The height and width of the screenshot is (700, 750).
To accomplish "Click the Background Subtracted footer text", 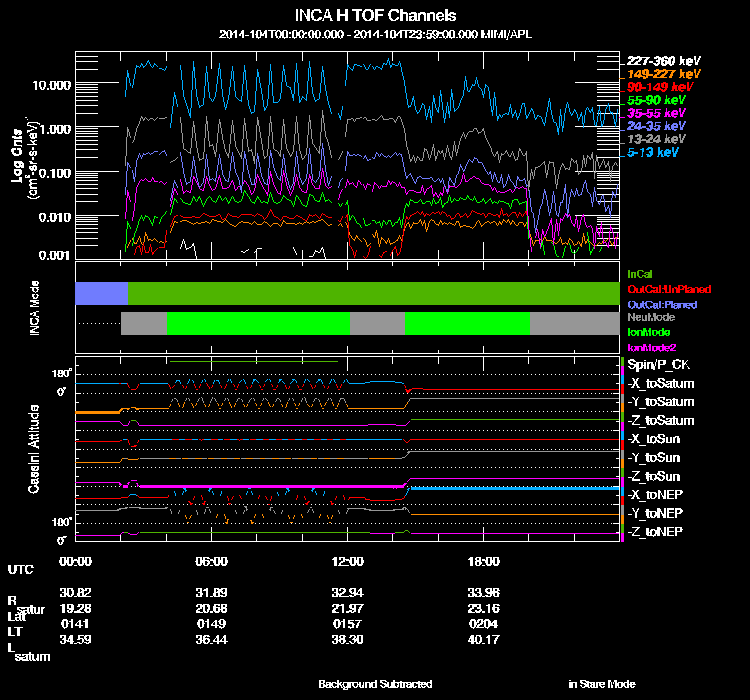I will (x=375, y=684).
